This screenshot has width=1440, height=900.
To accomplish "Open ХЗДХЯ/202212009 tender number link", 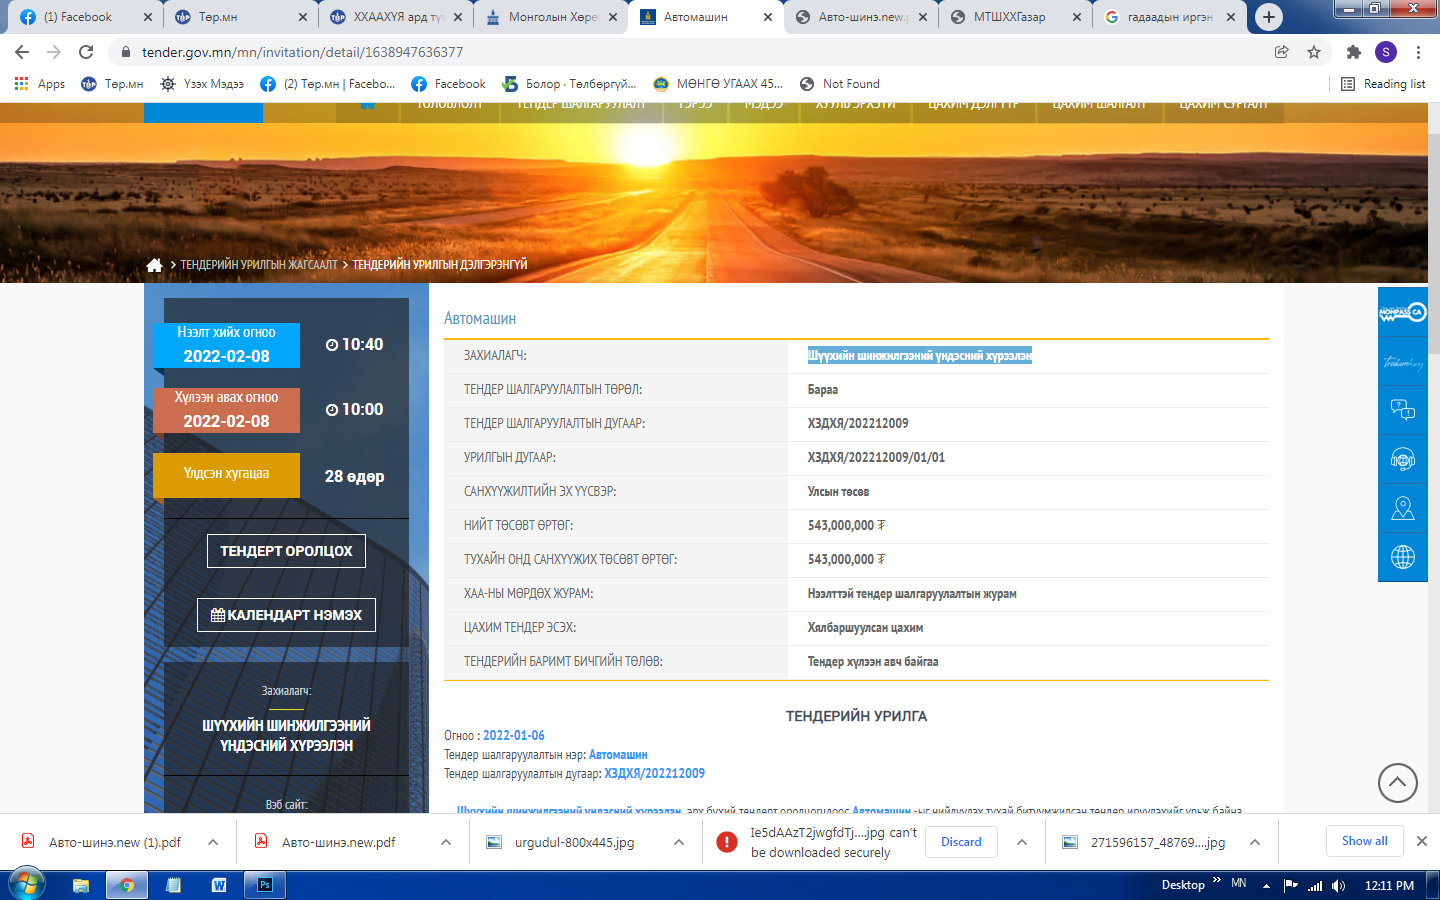I will (654, 773).
